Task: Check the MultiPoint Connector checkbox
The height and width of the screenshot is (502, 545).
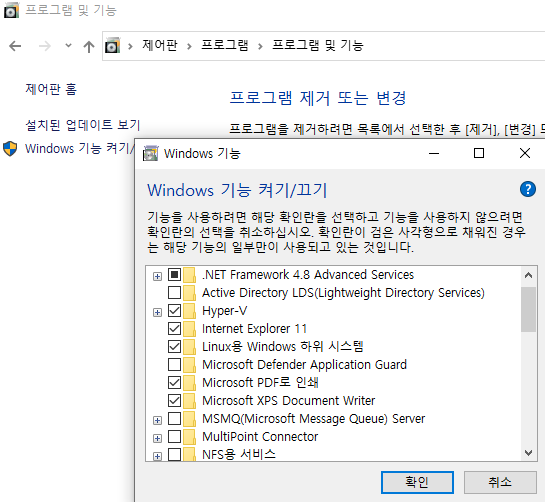Action: click(x=174, y=437)
